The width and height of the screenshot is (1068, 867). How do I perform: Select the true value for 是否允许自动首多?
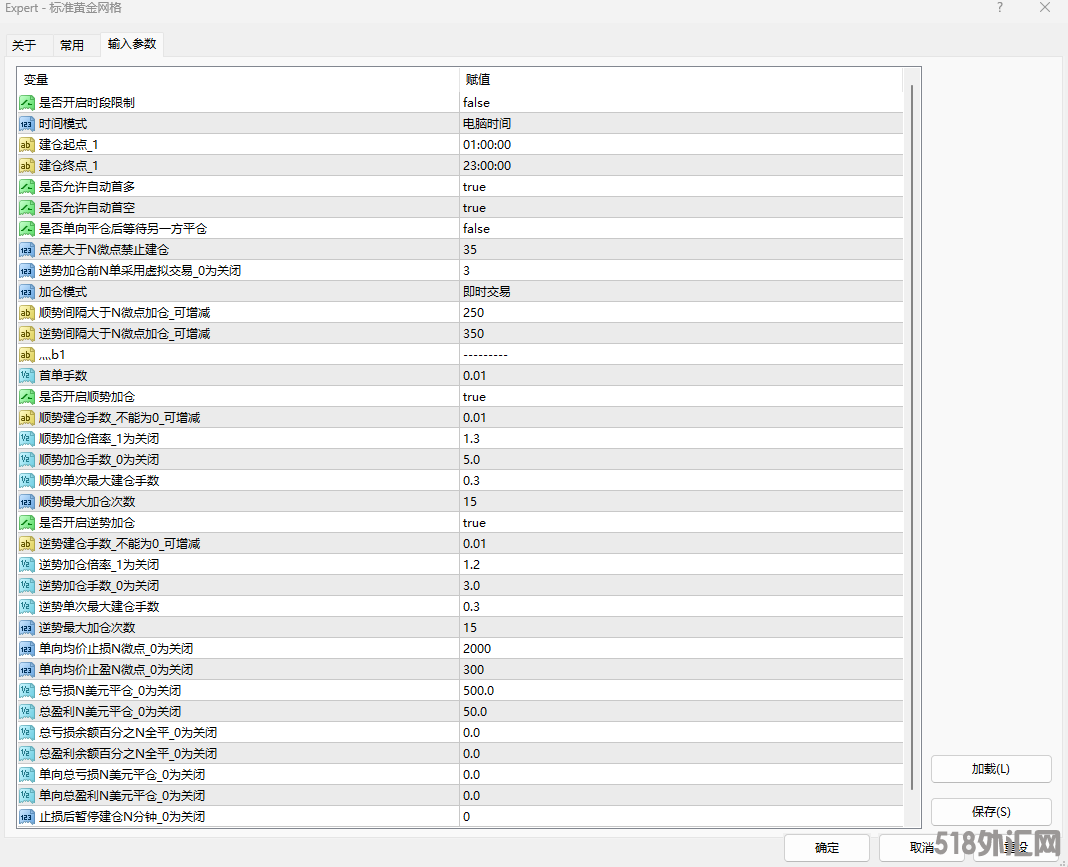coord(474,187)
